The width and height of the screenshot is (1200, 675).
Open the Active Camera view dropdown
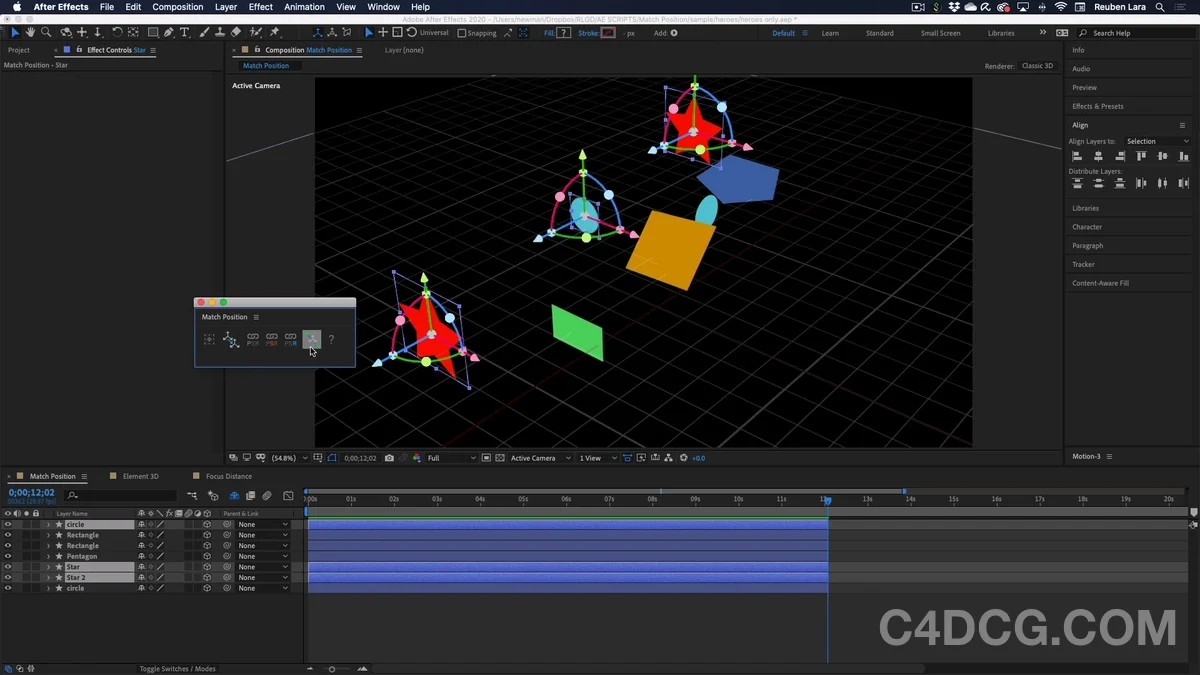[535, 458]
